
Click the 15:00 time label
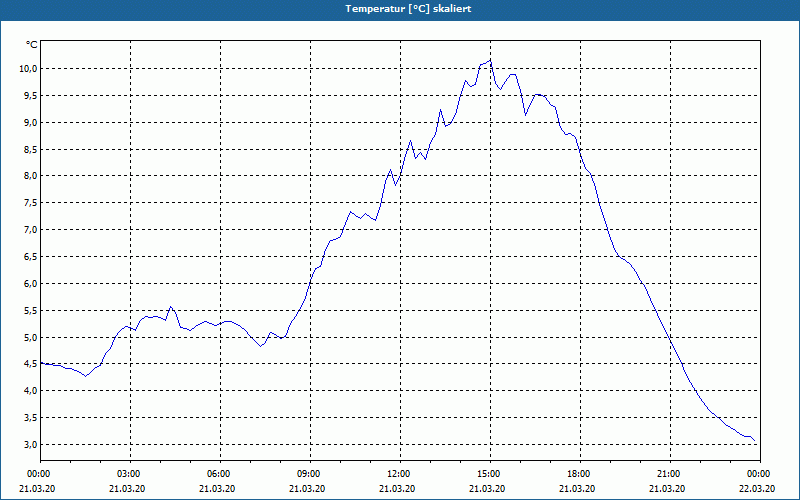[x=490, y=474]
